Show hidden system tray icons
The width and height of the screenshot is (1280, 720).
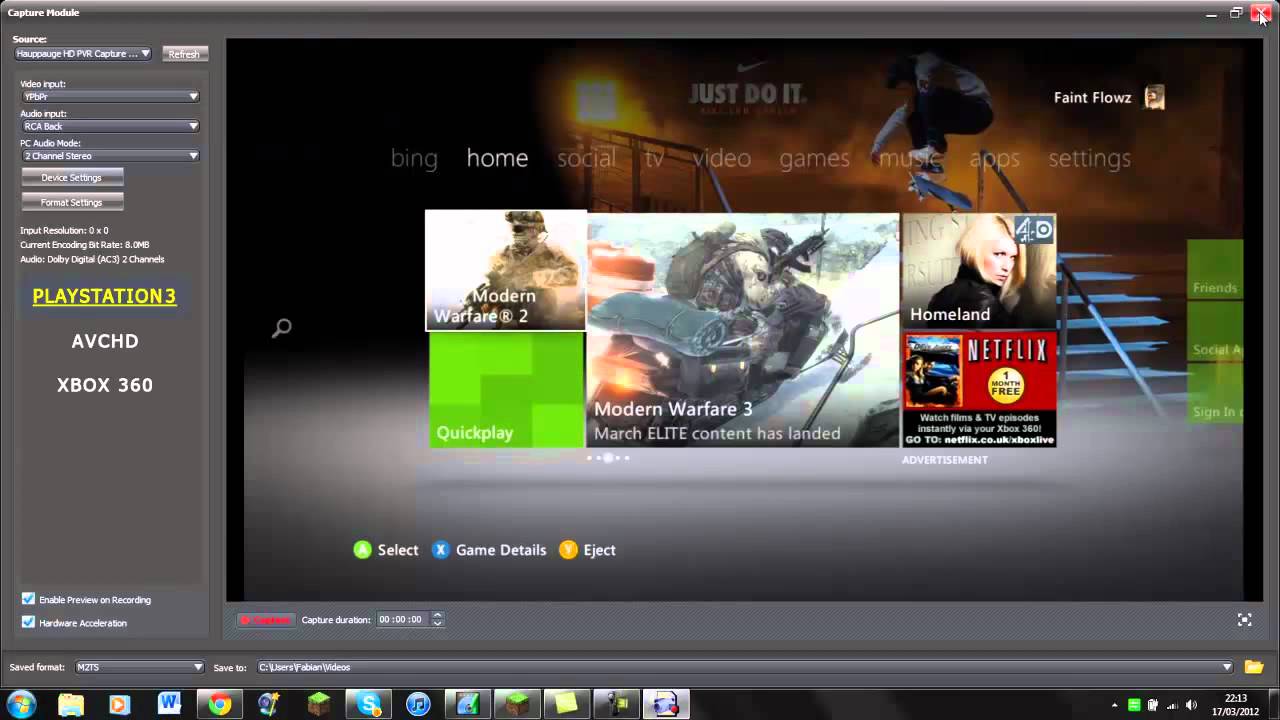pos(1114,705)
